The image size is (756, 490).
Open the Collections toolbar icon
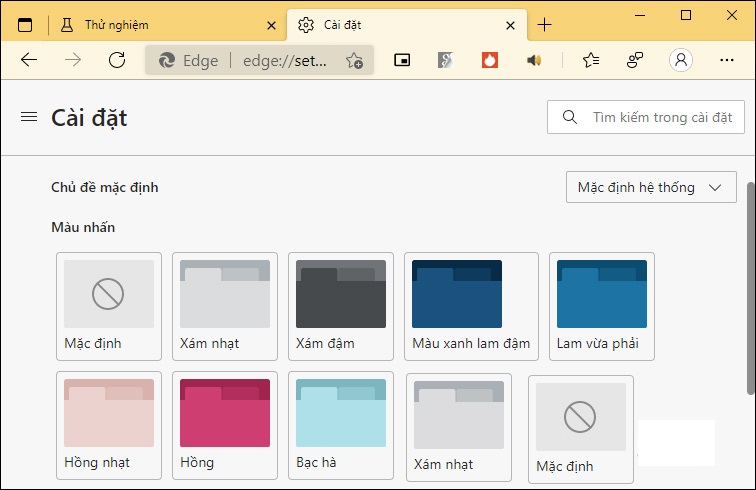(x=635, y=60)
